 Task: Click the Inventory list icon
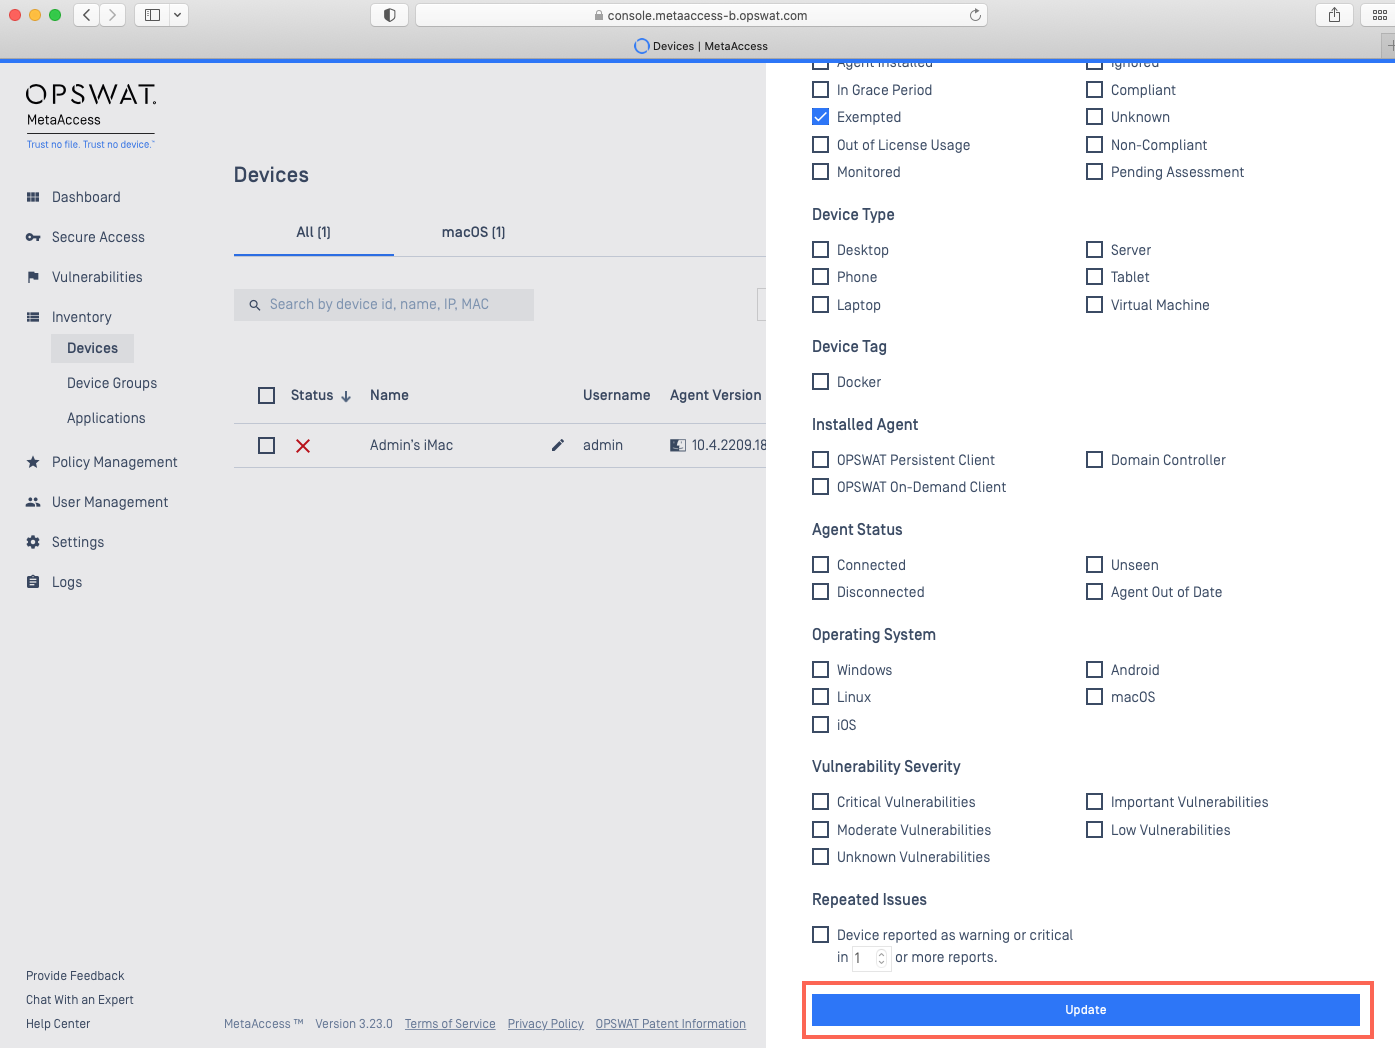(x=33, y=317)
